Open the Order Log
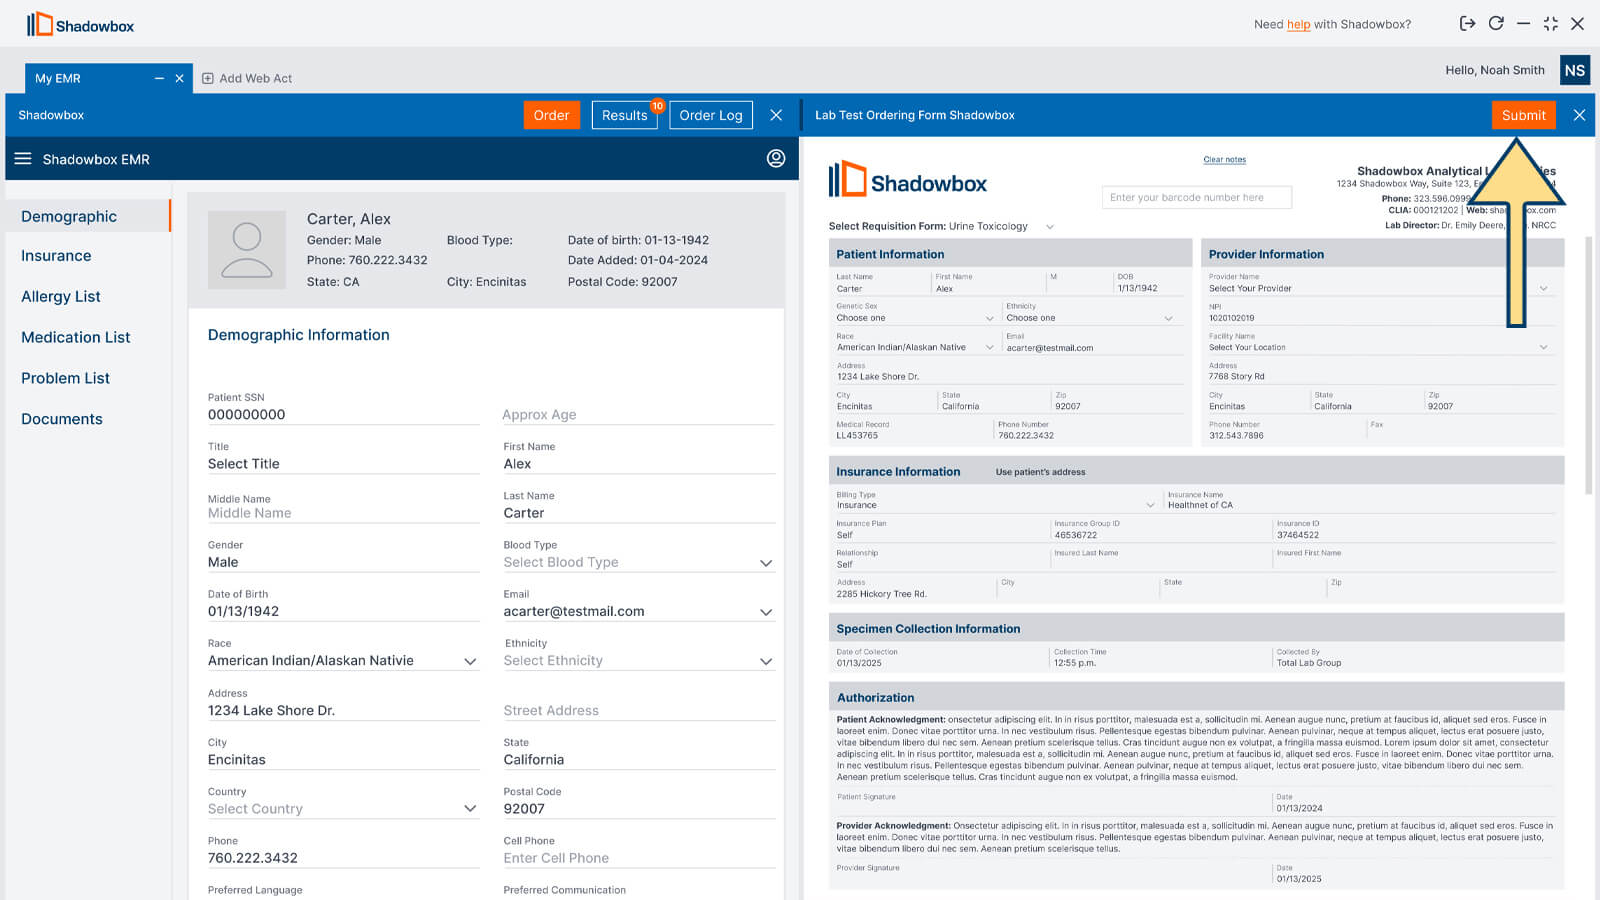 coord(711,115)
